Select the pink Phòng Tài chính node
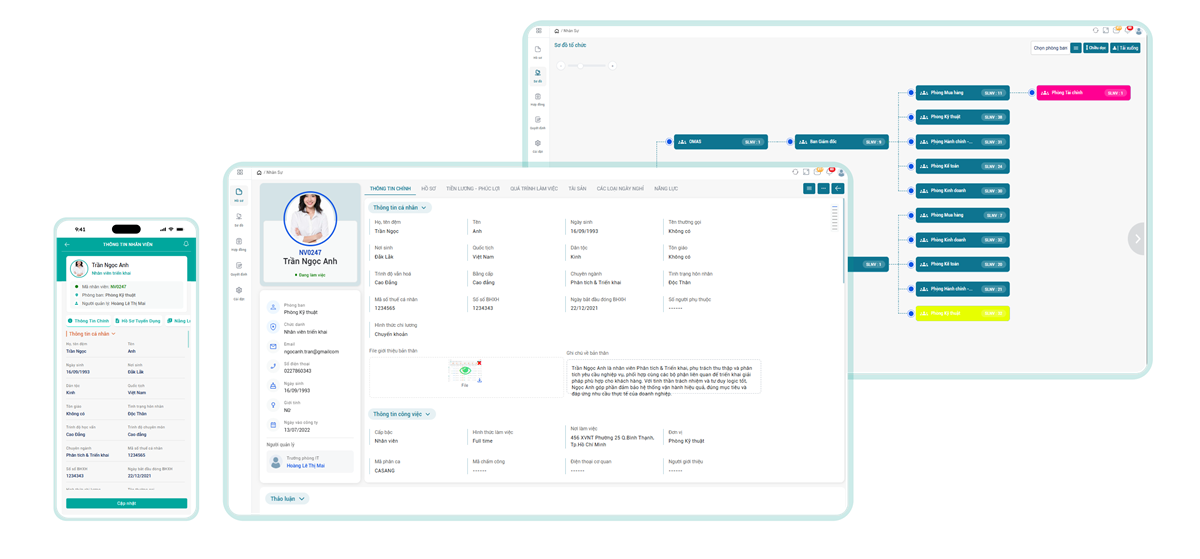The width and height of the screenshot is (1200, 559). [x=1082, y=93]
